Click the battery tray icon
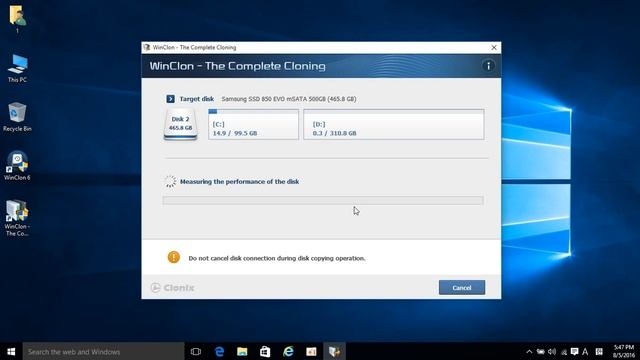The image size is (640, 360). tap(540, 351)
